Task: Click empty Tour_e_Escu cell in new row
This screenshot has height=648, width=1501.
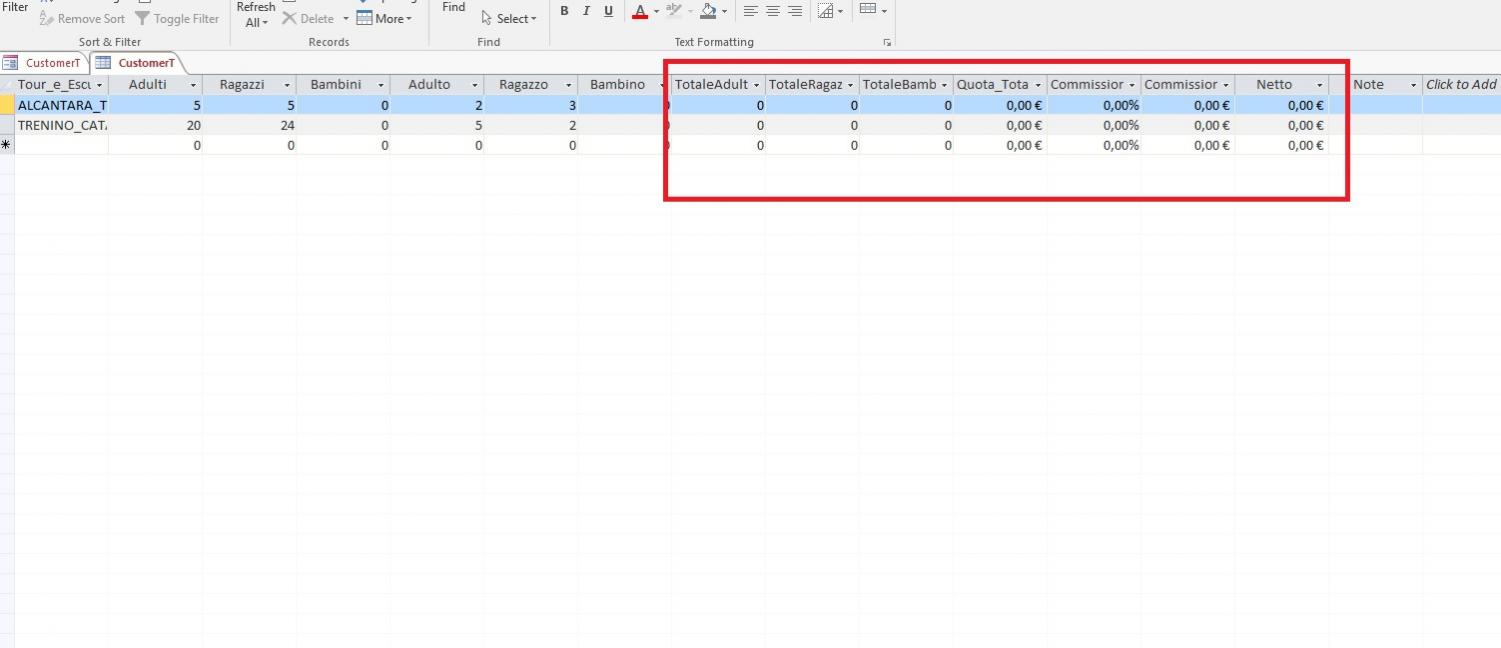Action: click(62, 145)
